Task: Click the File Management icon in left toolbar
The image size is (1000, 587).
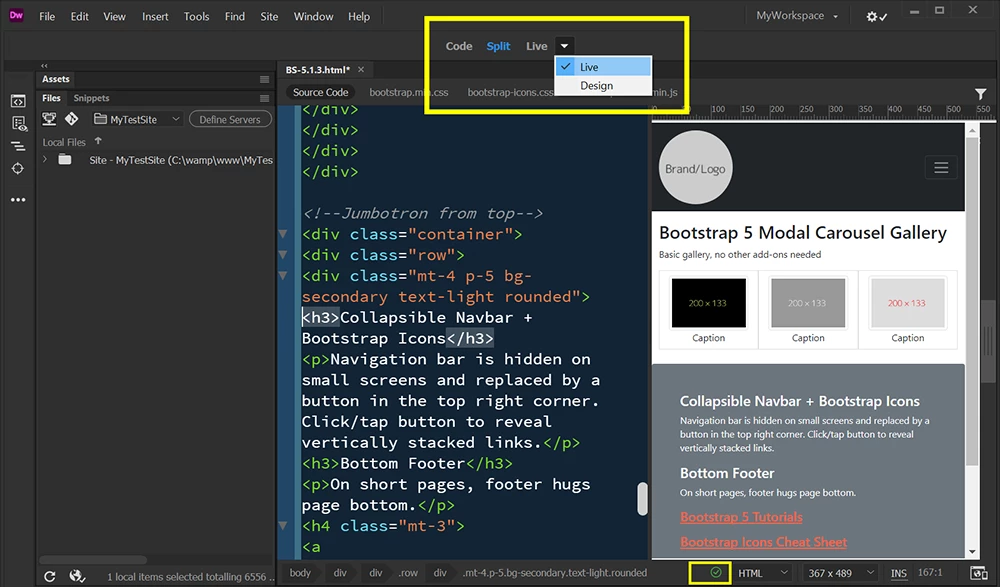Action: pos(18,124)
